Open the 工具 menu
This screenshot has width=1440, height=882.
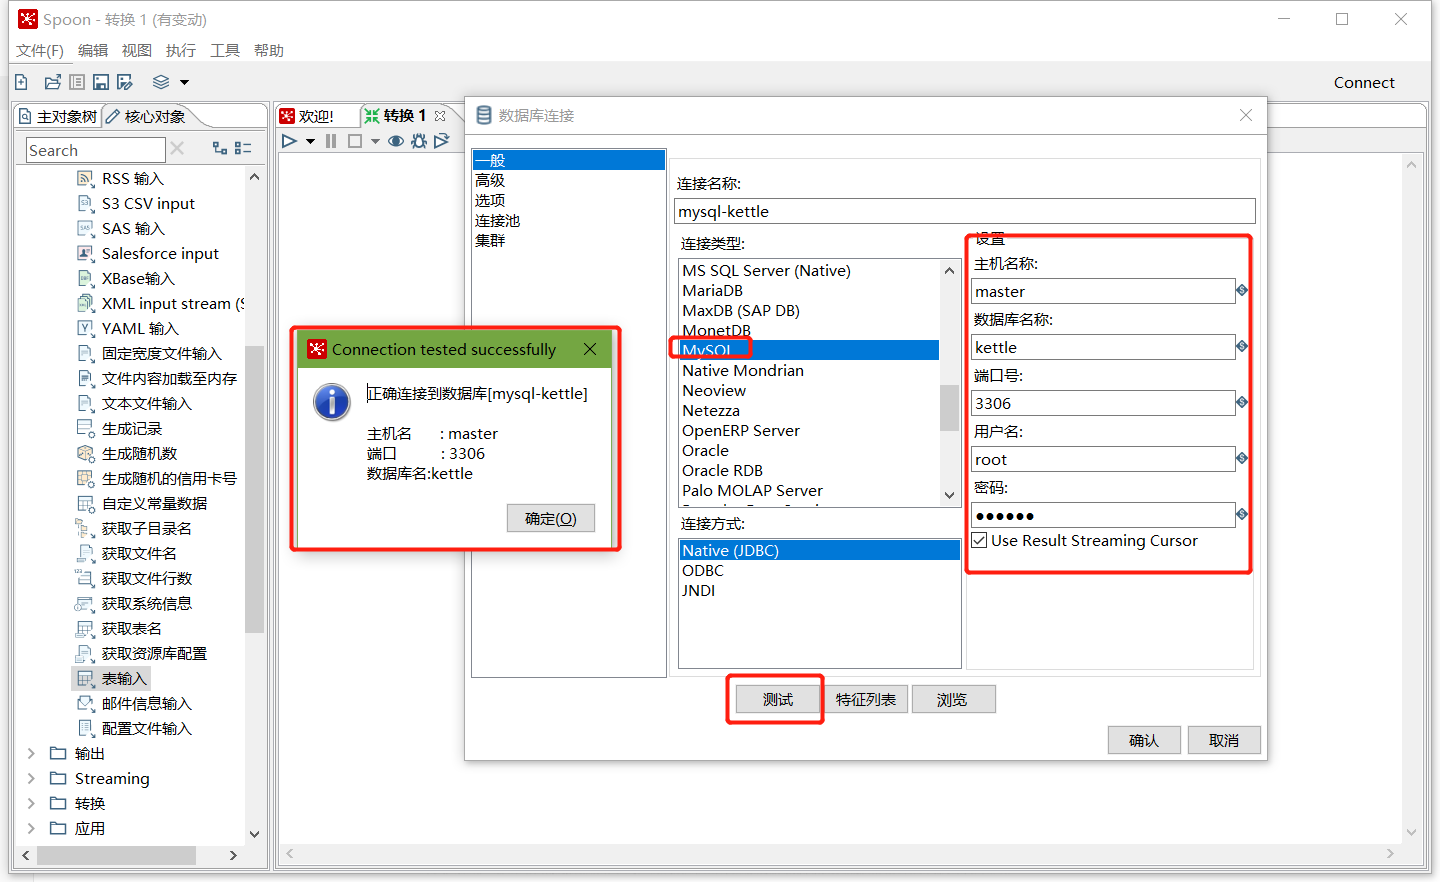[225, 51]
